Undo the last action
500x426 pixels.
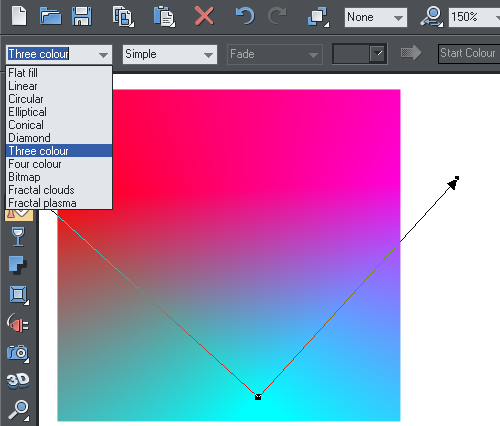point(245,16)
